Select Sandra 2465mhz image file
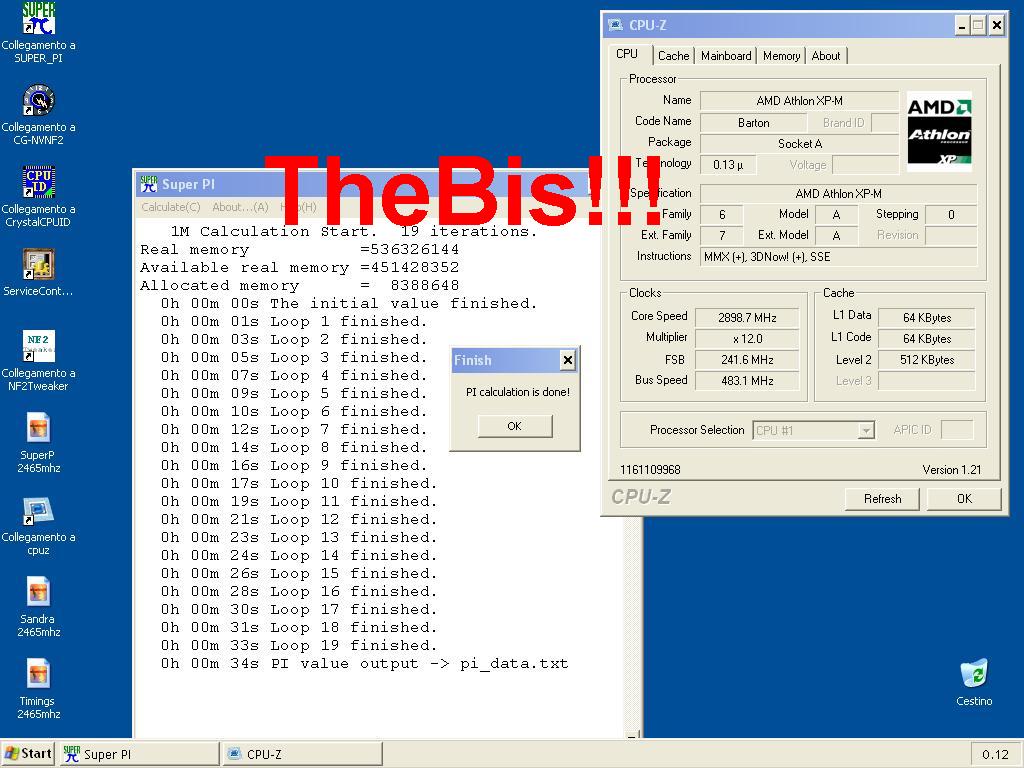1024x768 pixels. click(x=39, y=606)
